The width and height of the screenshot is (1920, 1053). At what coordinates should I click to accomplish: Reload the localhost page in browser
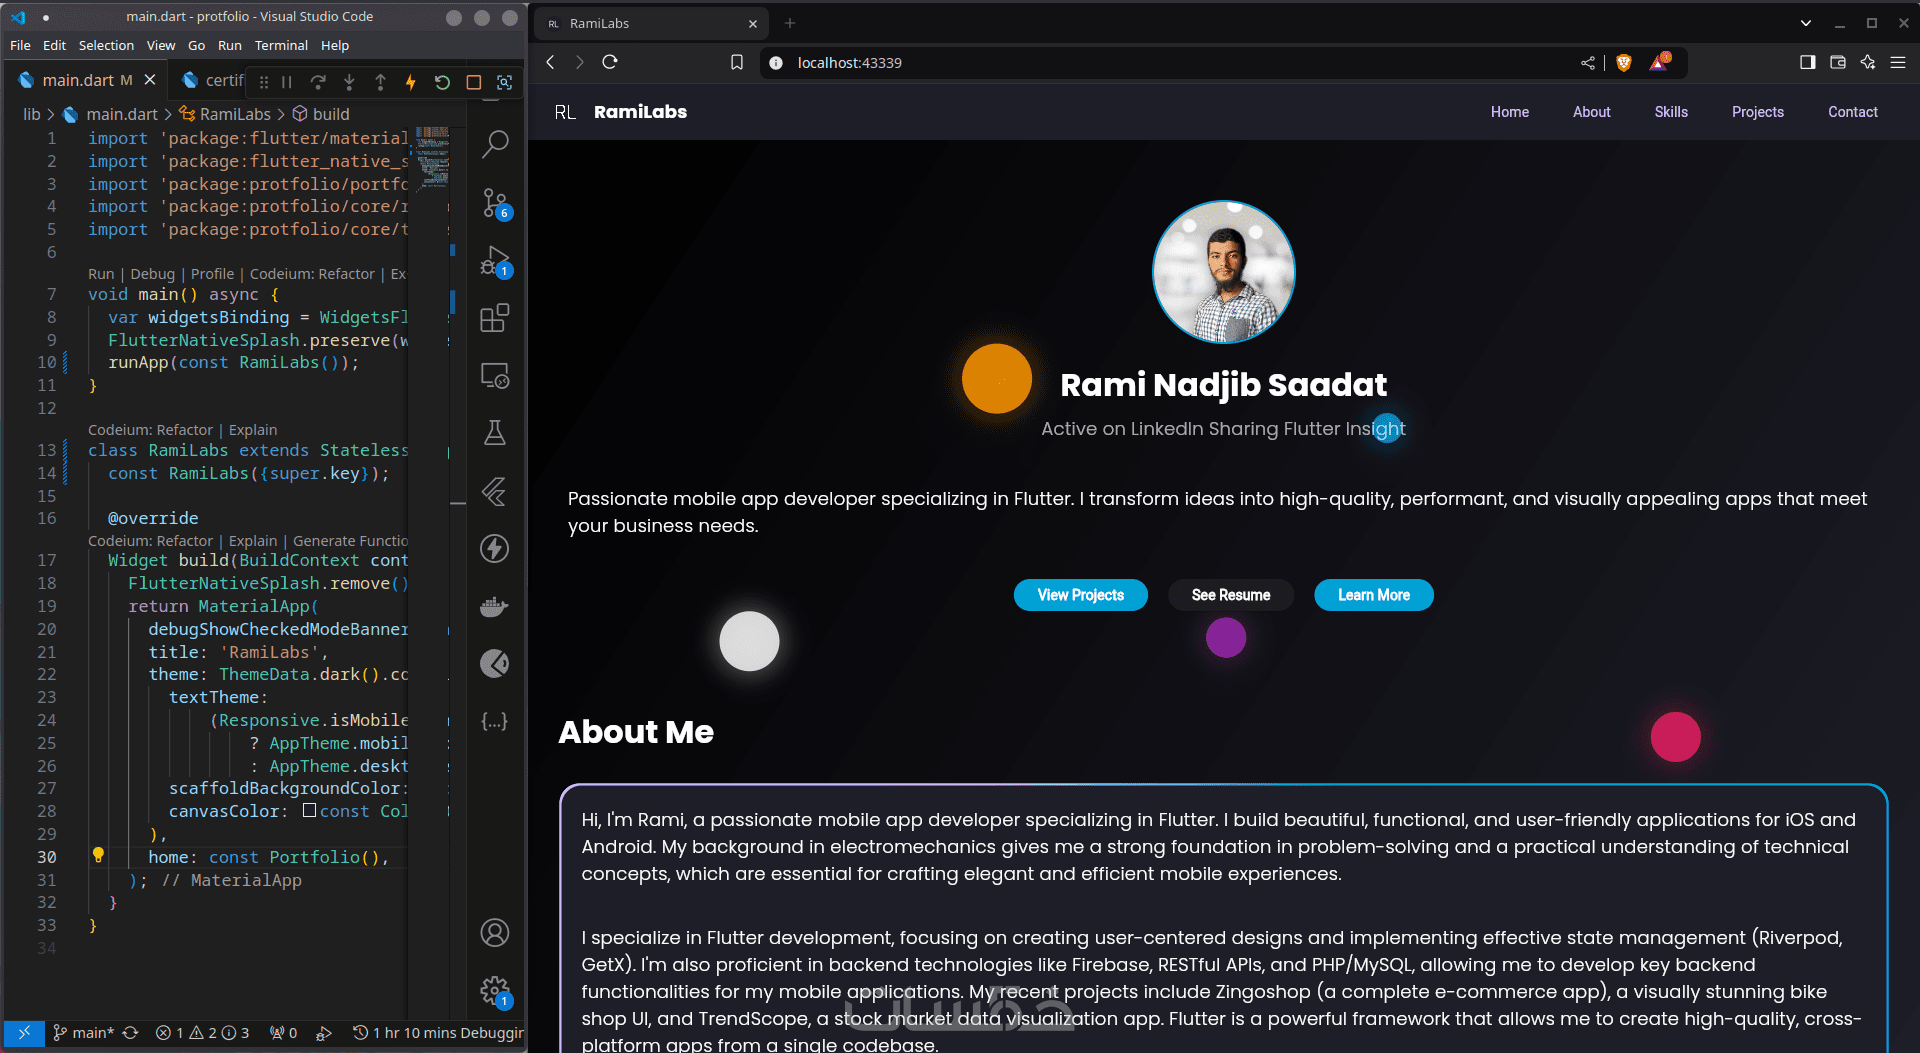(610, 62)
